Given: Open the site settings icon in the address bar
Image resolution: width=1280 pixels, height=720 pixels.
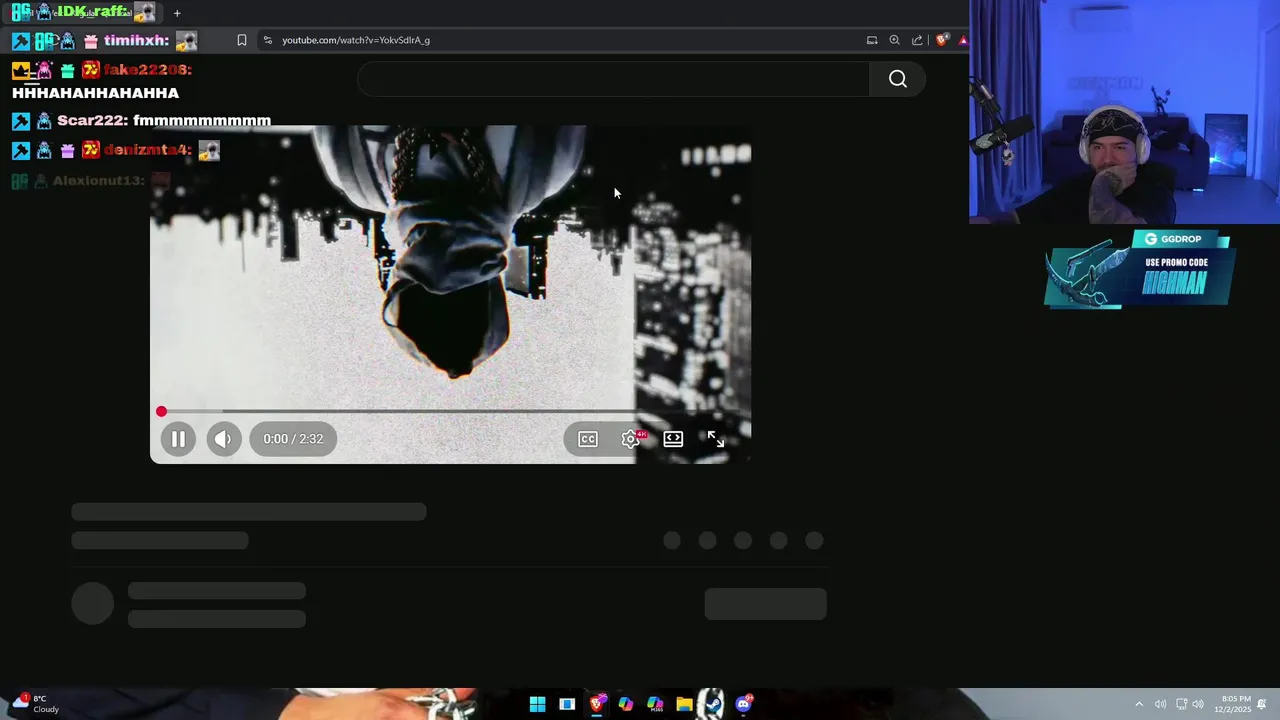Looking at the screenshot, I should coord(267,40).
